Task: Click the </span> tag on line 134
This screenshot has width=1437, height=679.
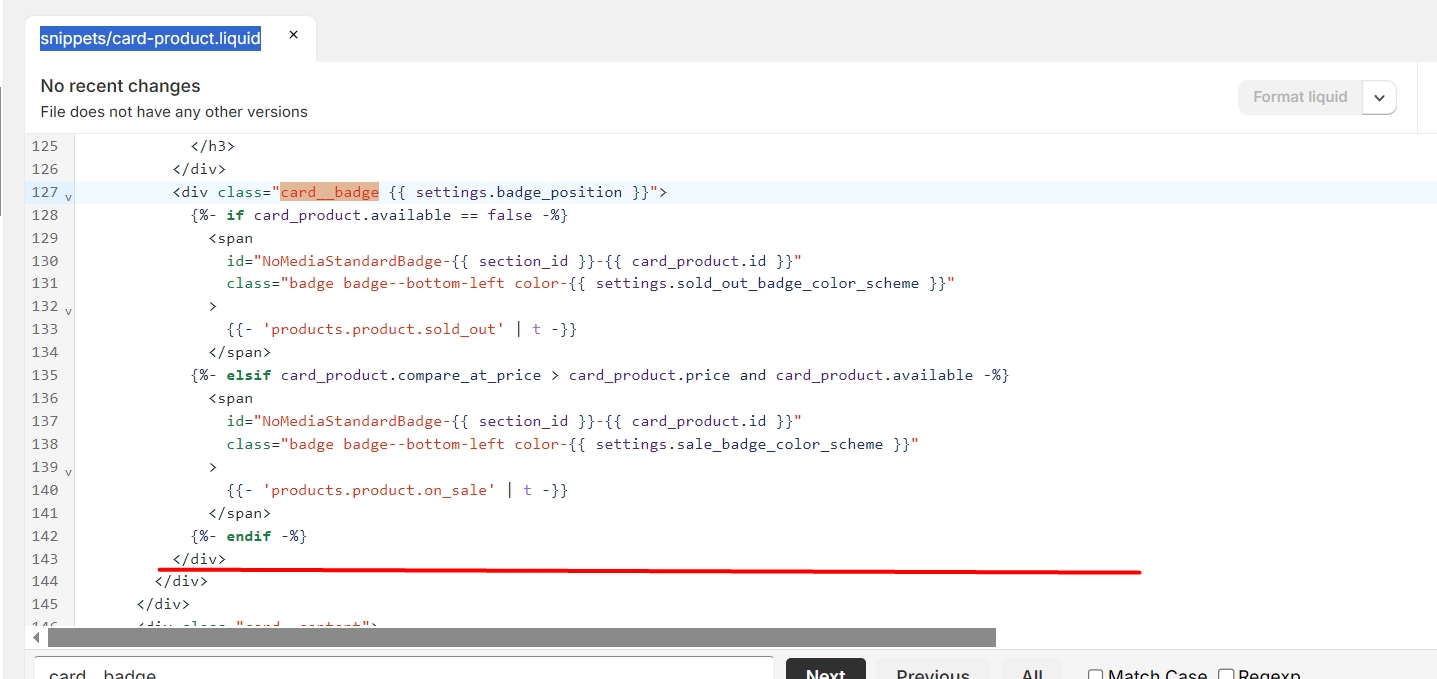Action: click(240, 352)
